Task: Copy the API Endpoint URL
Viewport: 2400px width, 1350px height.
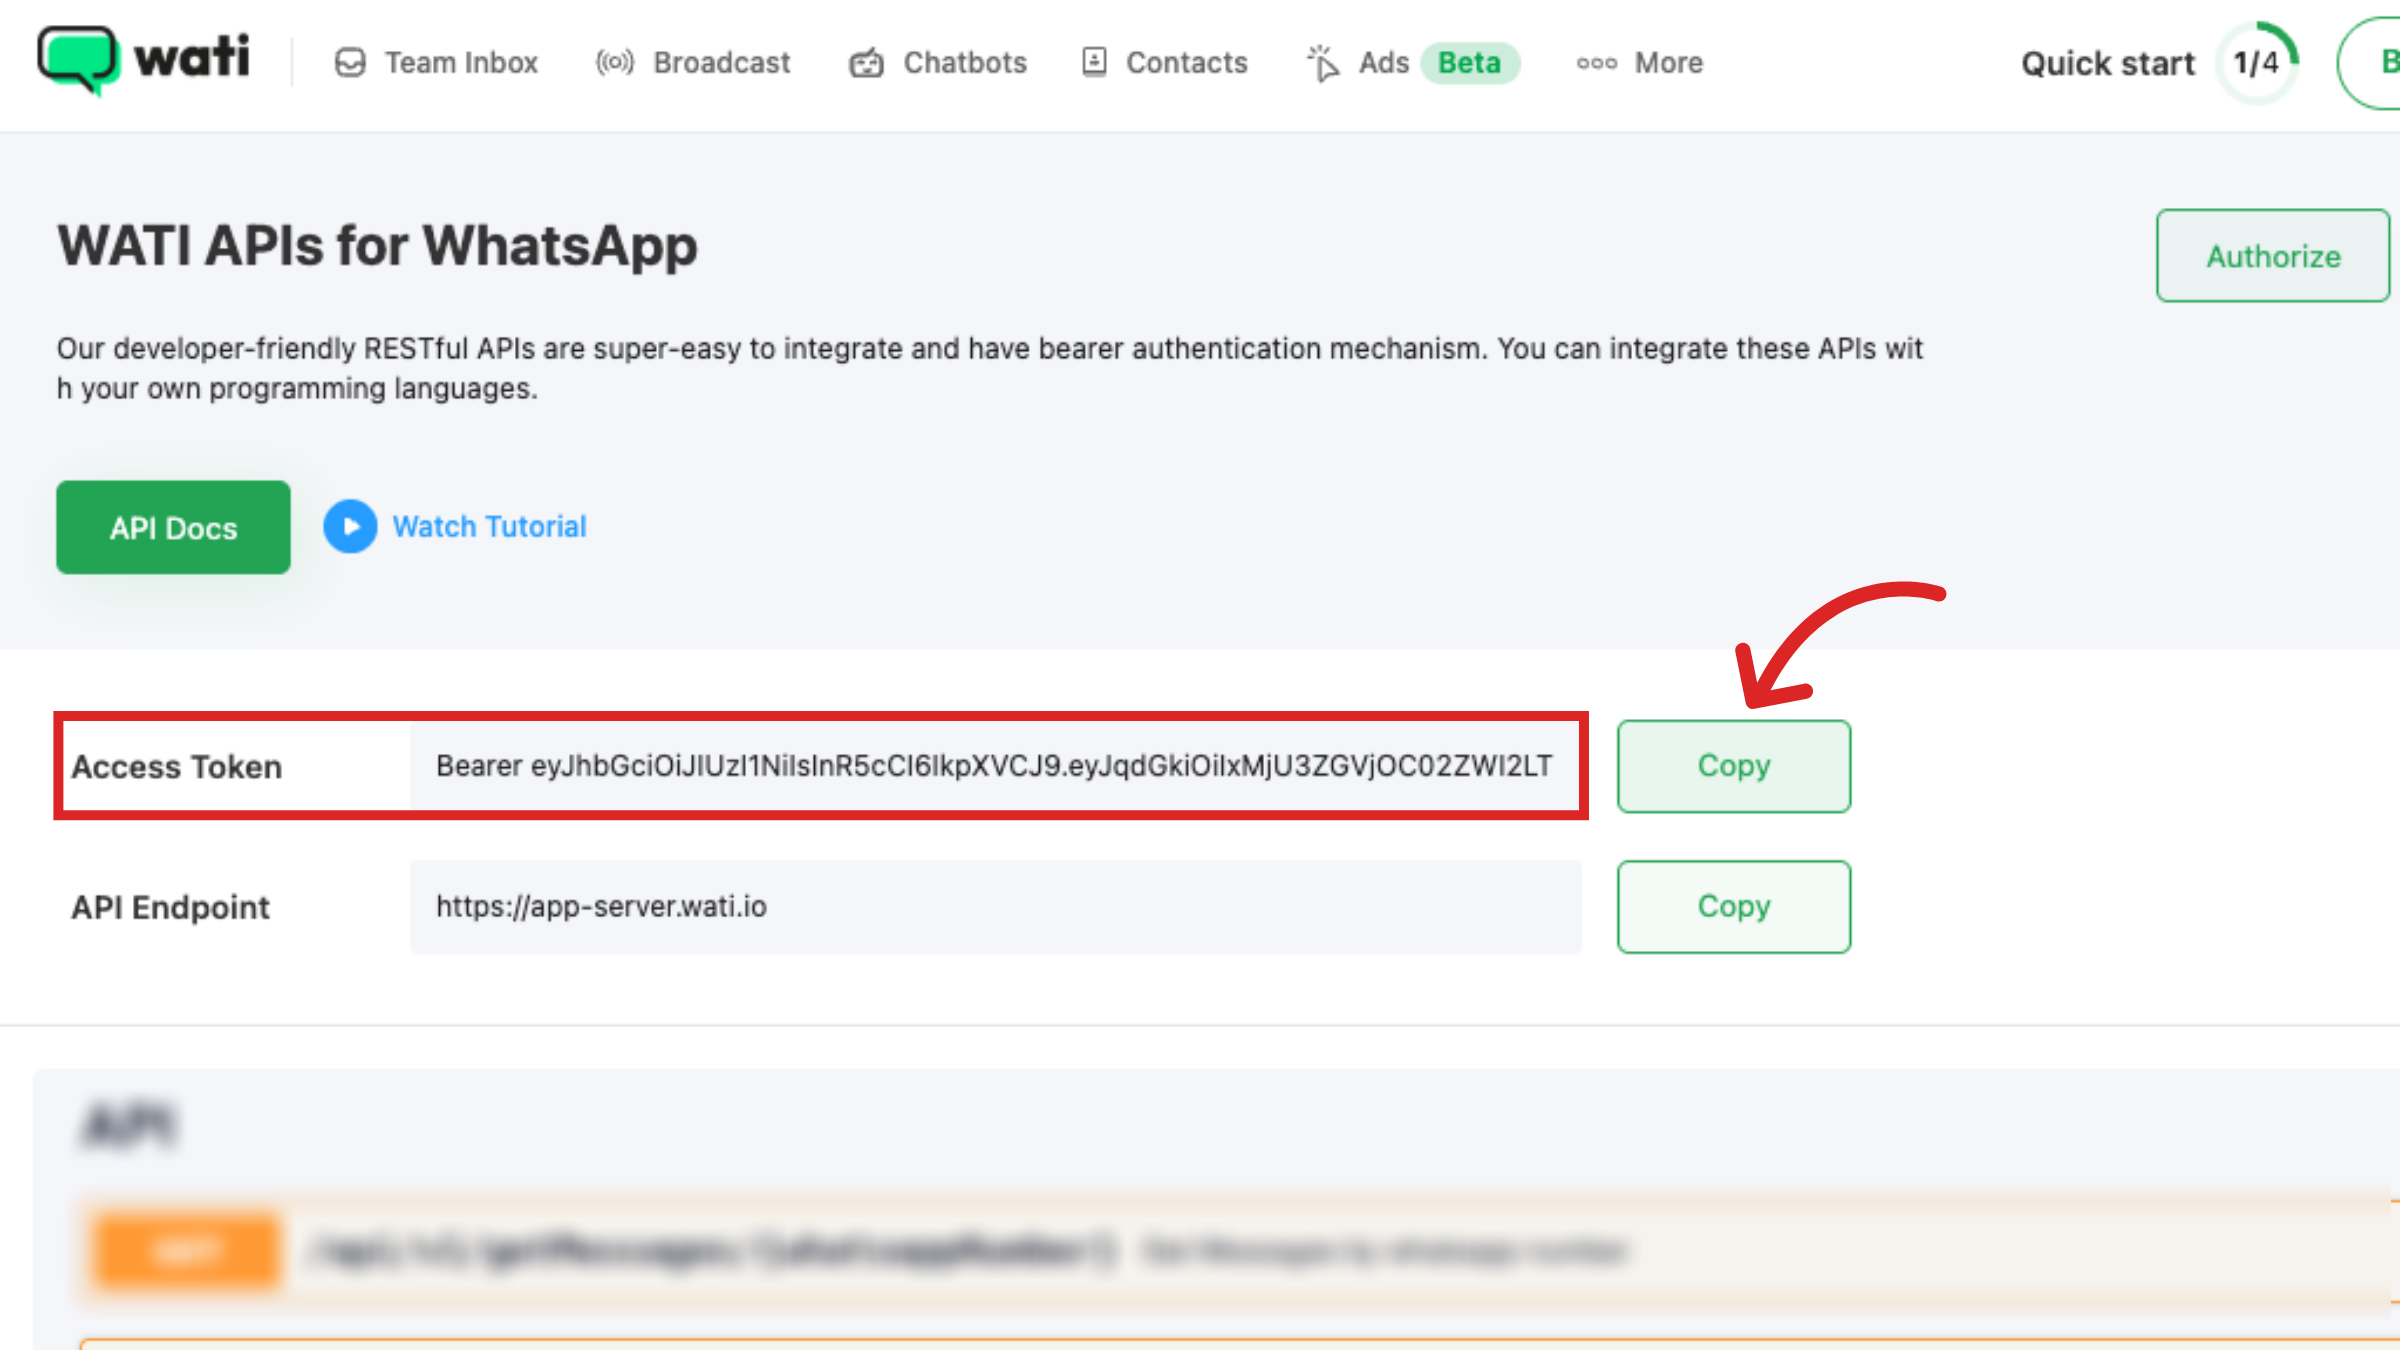Action: [1734, 907]
